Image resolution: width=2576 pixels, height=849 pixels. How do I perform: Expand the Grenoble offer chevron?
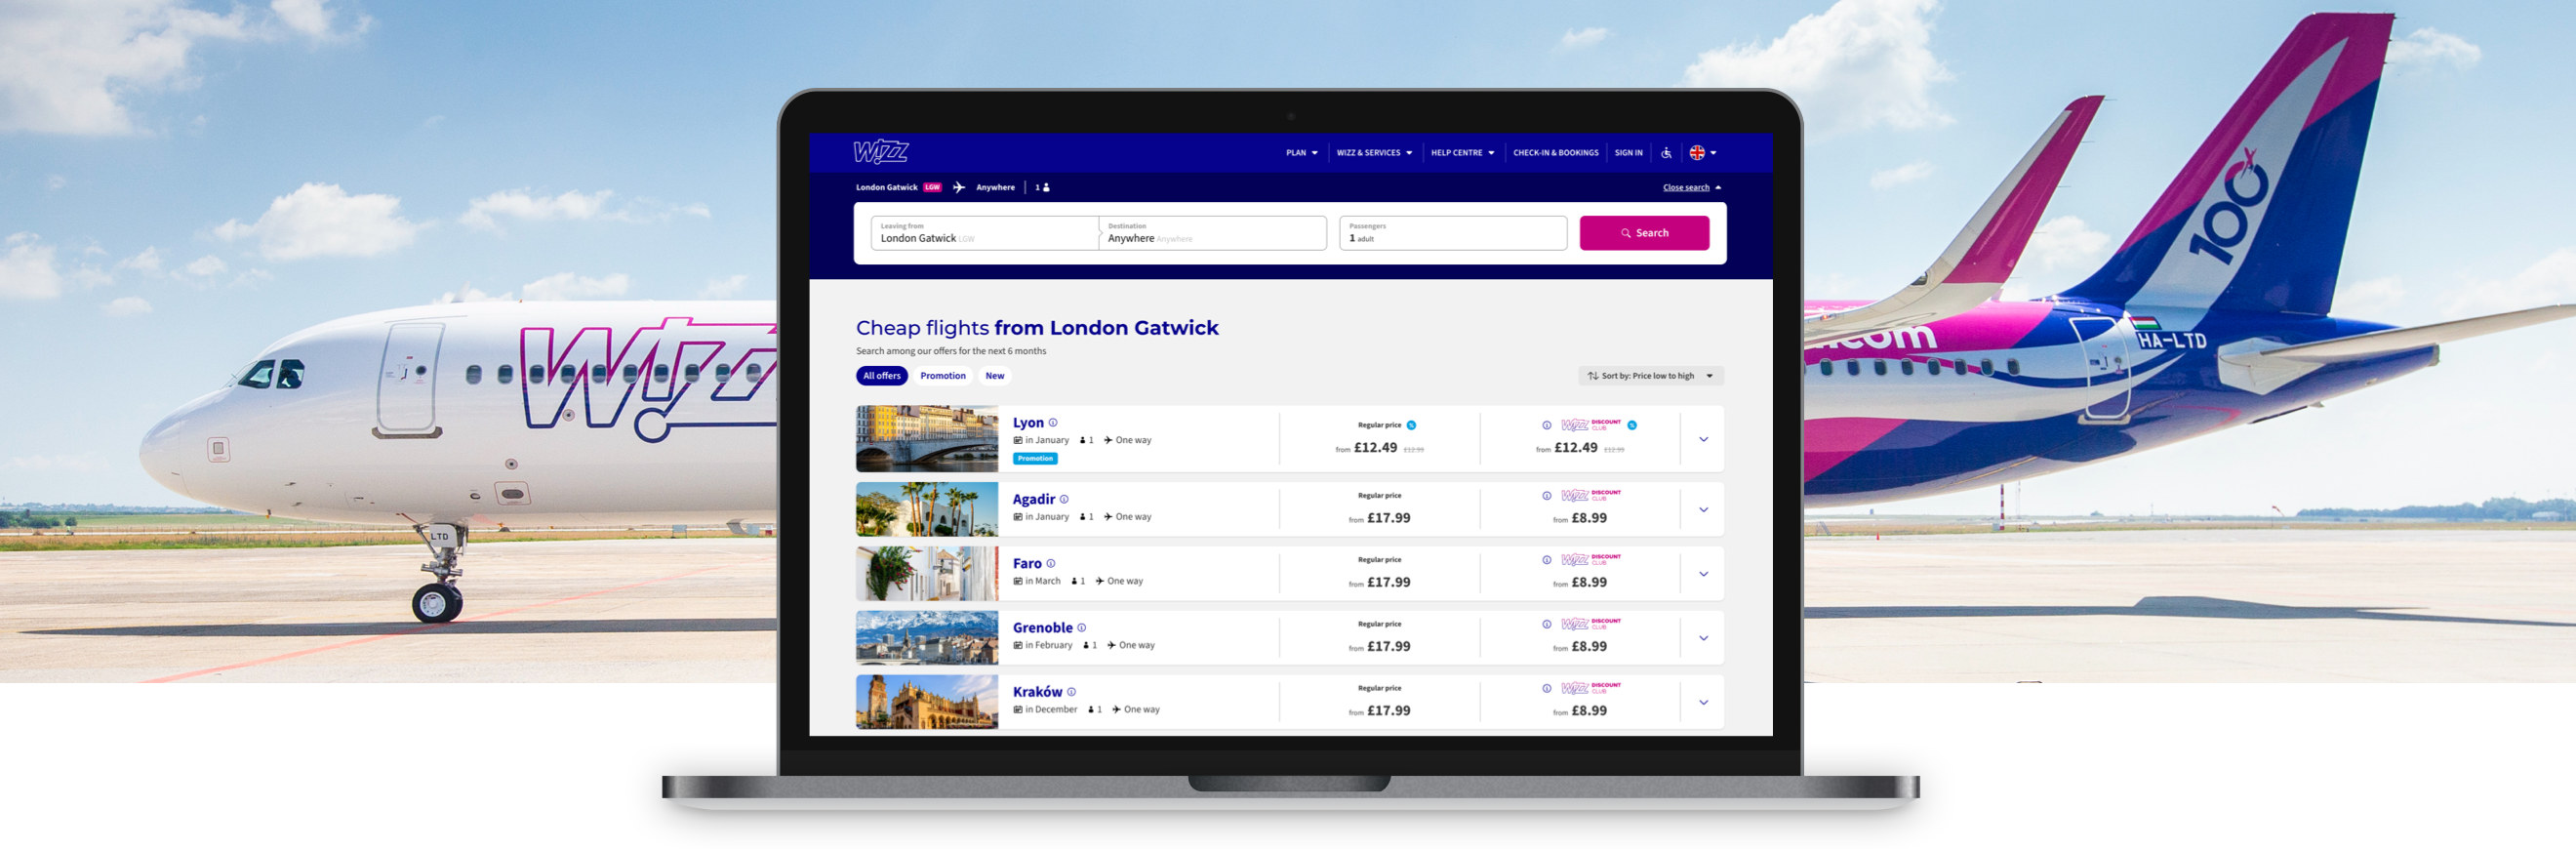(1703, 638)
